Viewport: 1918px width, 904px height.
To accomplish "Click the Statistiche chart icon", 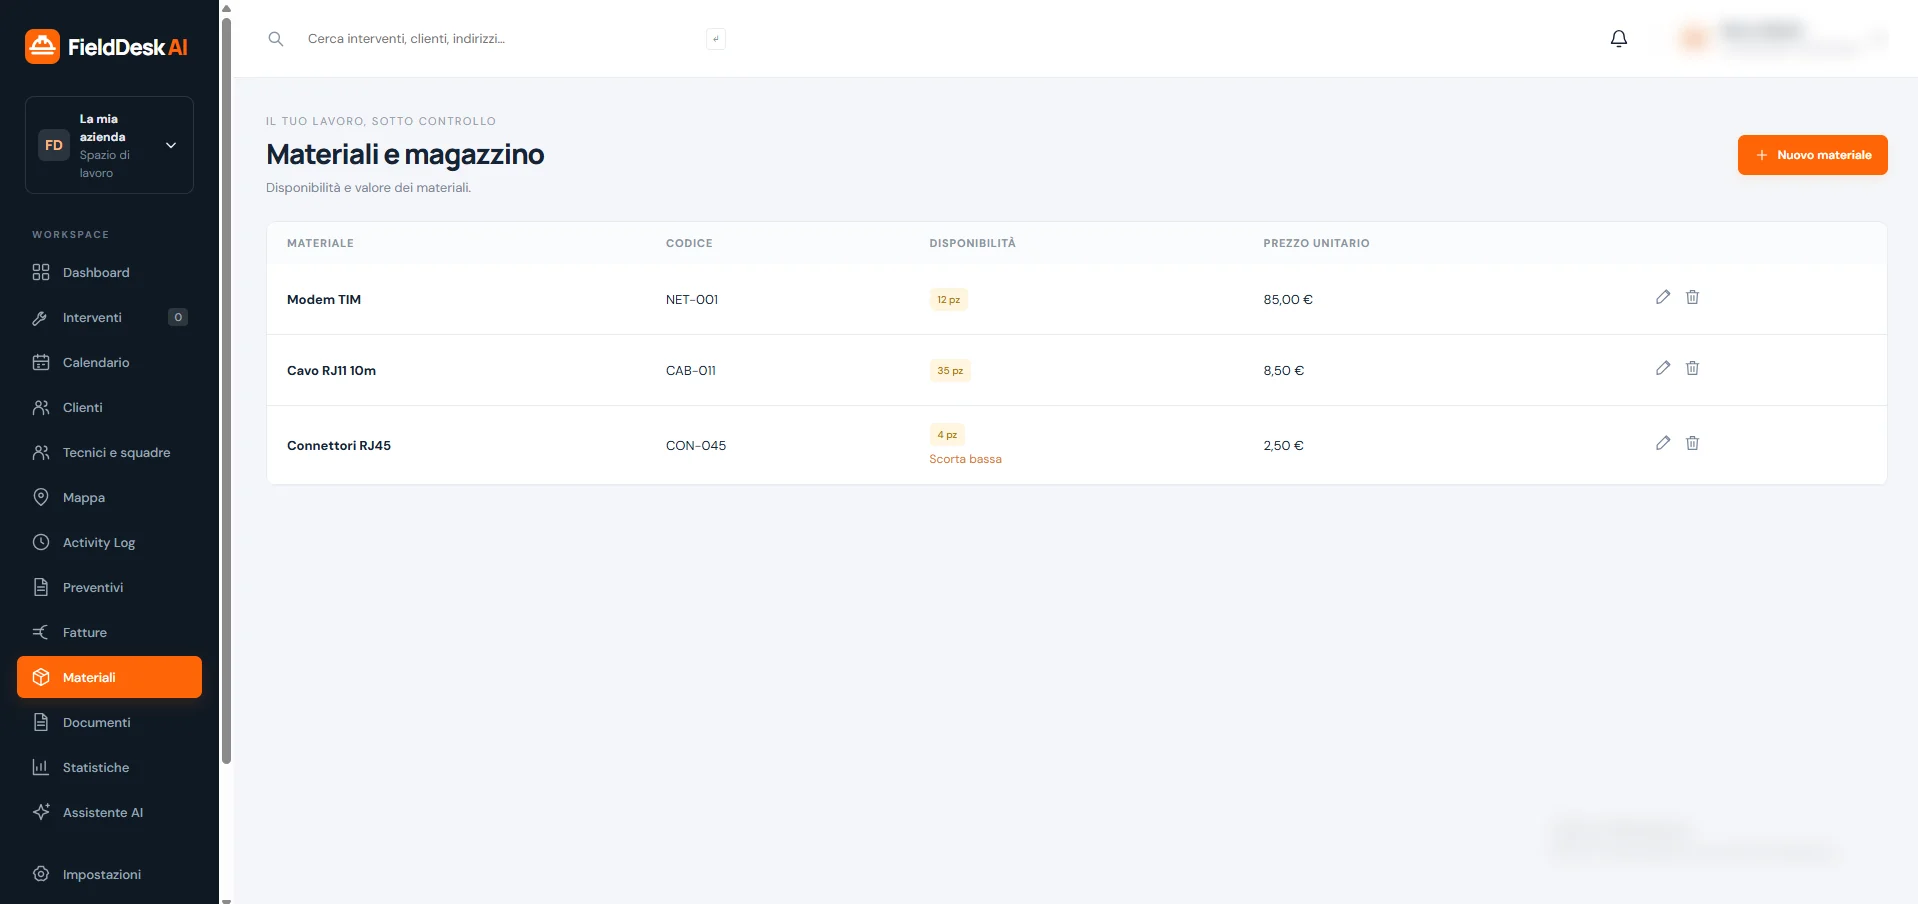I will 41,767.
